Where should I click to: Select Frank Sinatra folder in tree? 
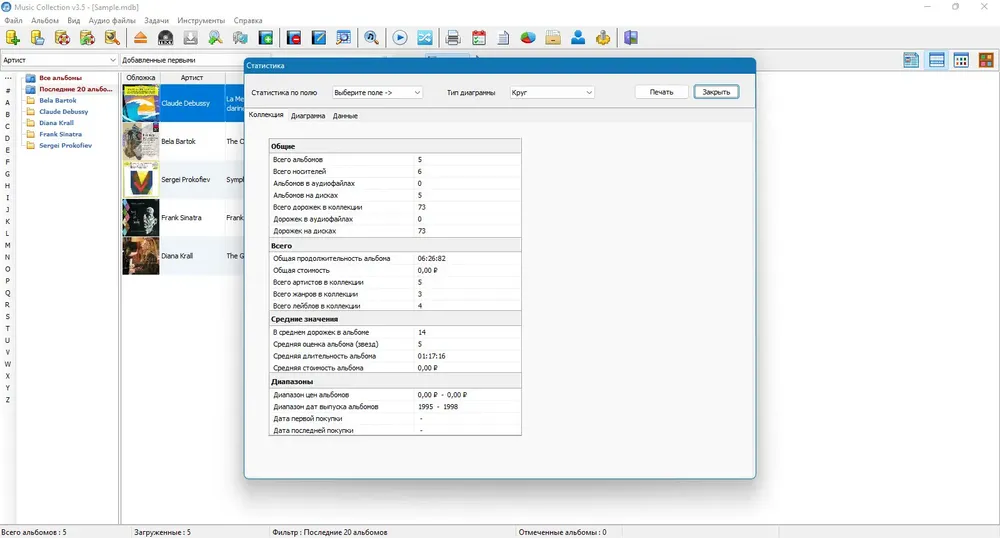click(x=61, y=134)
